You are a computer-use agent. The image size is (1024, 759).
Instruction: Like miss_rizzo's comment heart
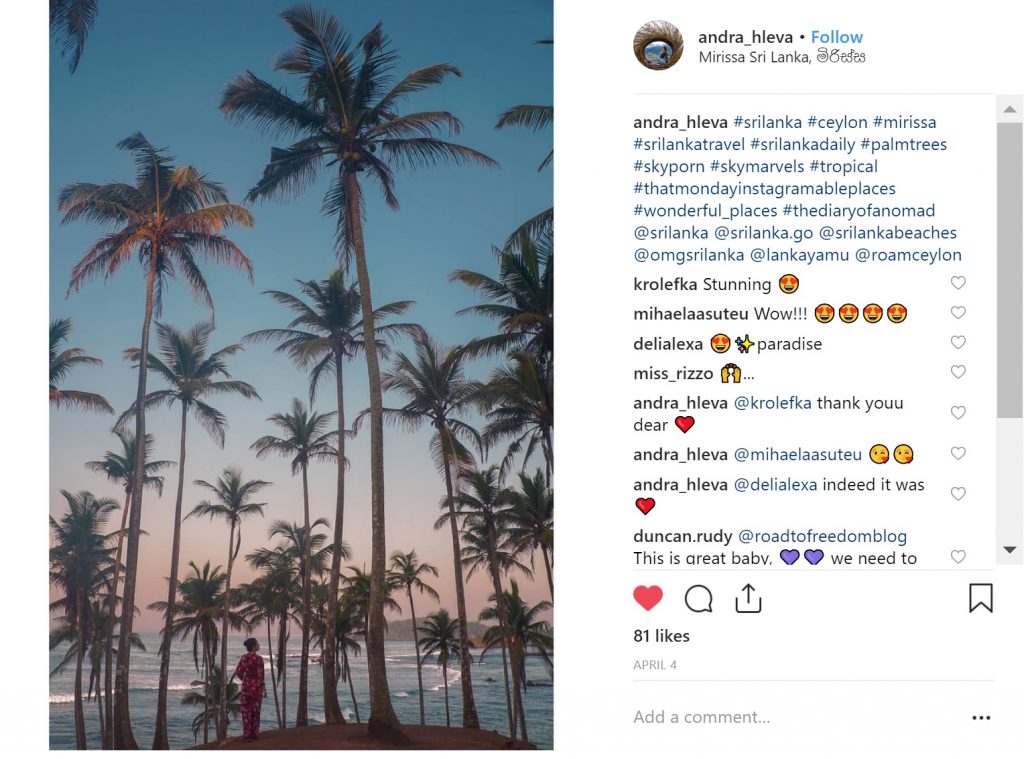tap(958, 372)
